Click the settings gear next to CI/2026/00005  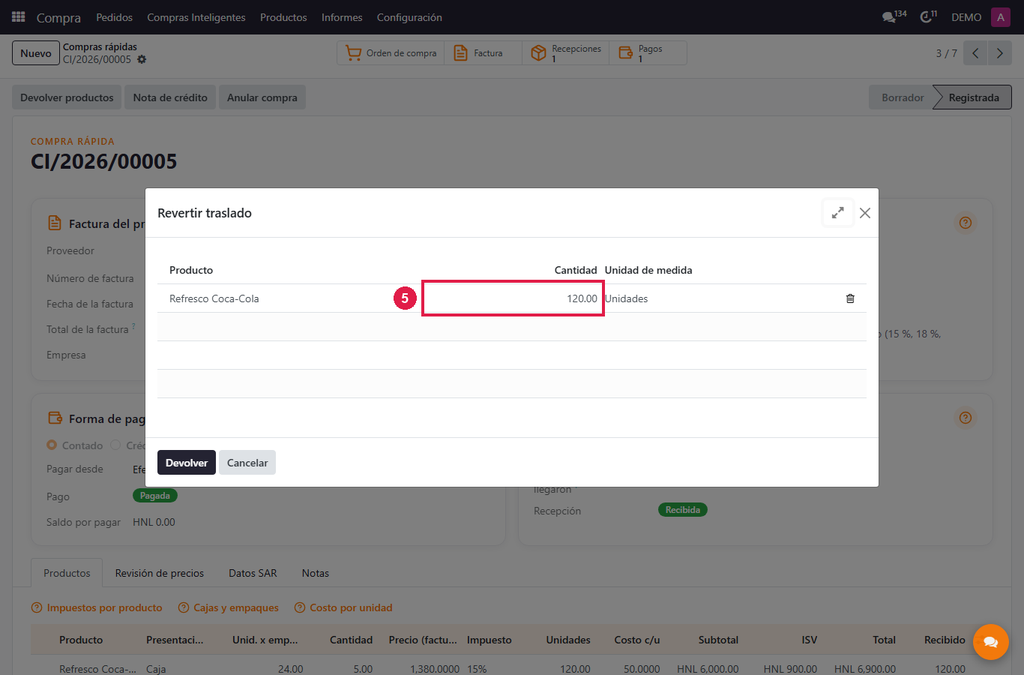pos(142,59)
